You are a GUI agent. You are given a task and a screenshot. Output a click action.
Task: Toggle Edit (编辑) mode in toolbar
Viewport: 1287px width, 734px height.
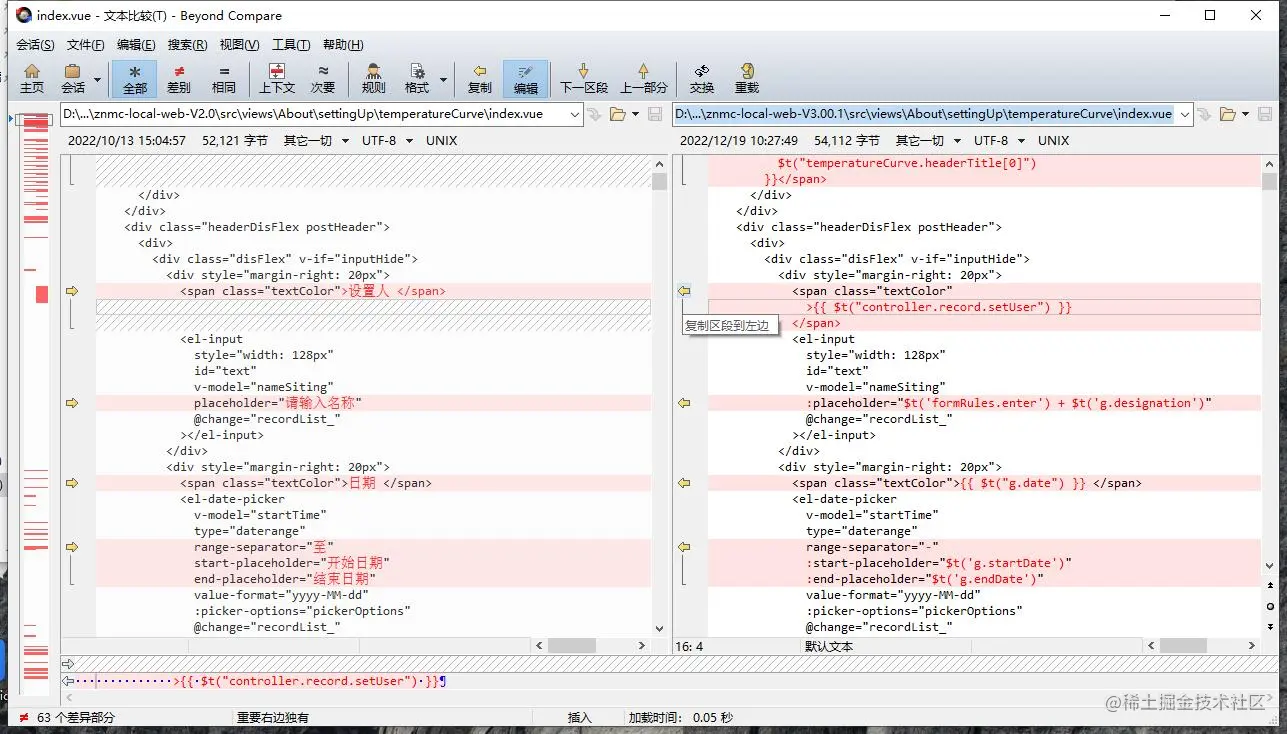[526, 79]
